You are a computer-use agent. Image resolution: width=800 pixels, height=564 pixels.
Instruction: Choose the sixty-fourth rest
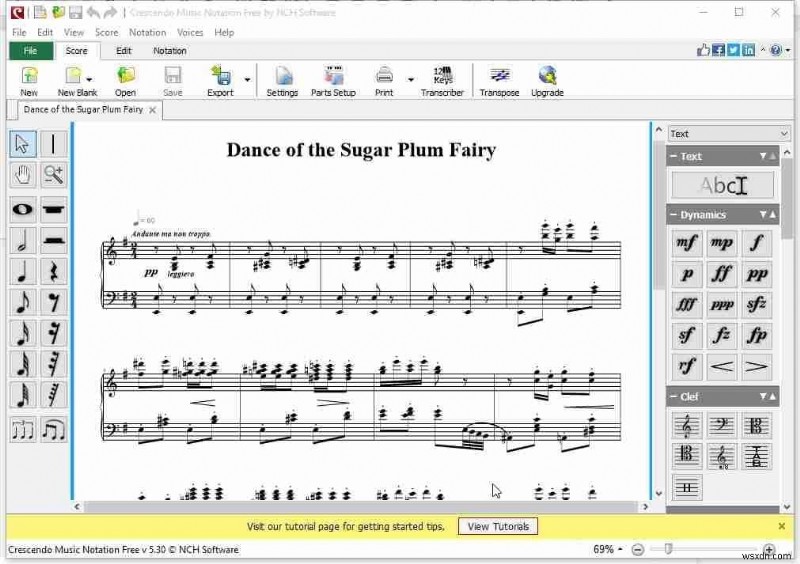[x=53, y=396]
